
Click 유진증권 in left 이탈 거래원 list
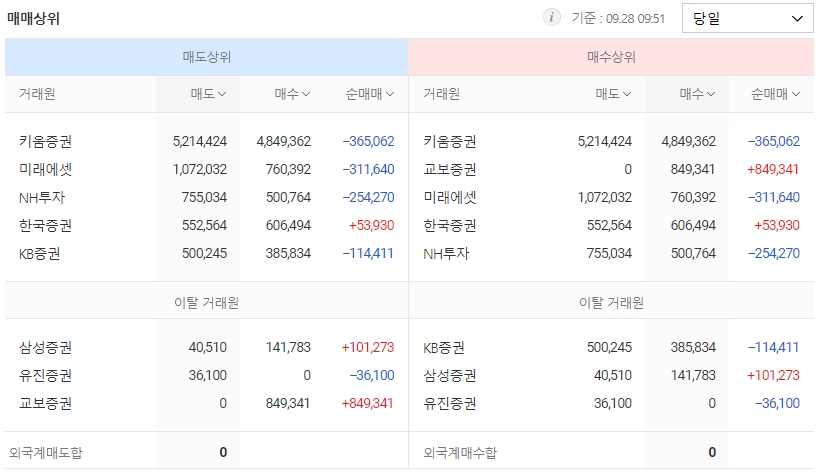[x=45, y=376]
